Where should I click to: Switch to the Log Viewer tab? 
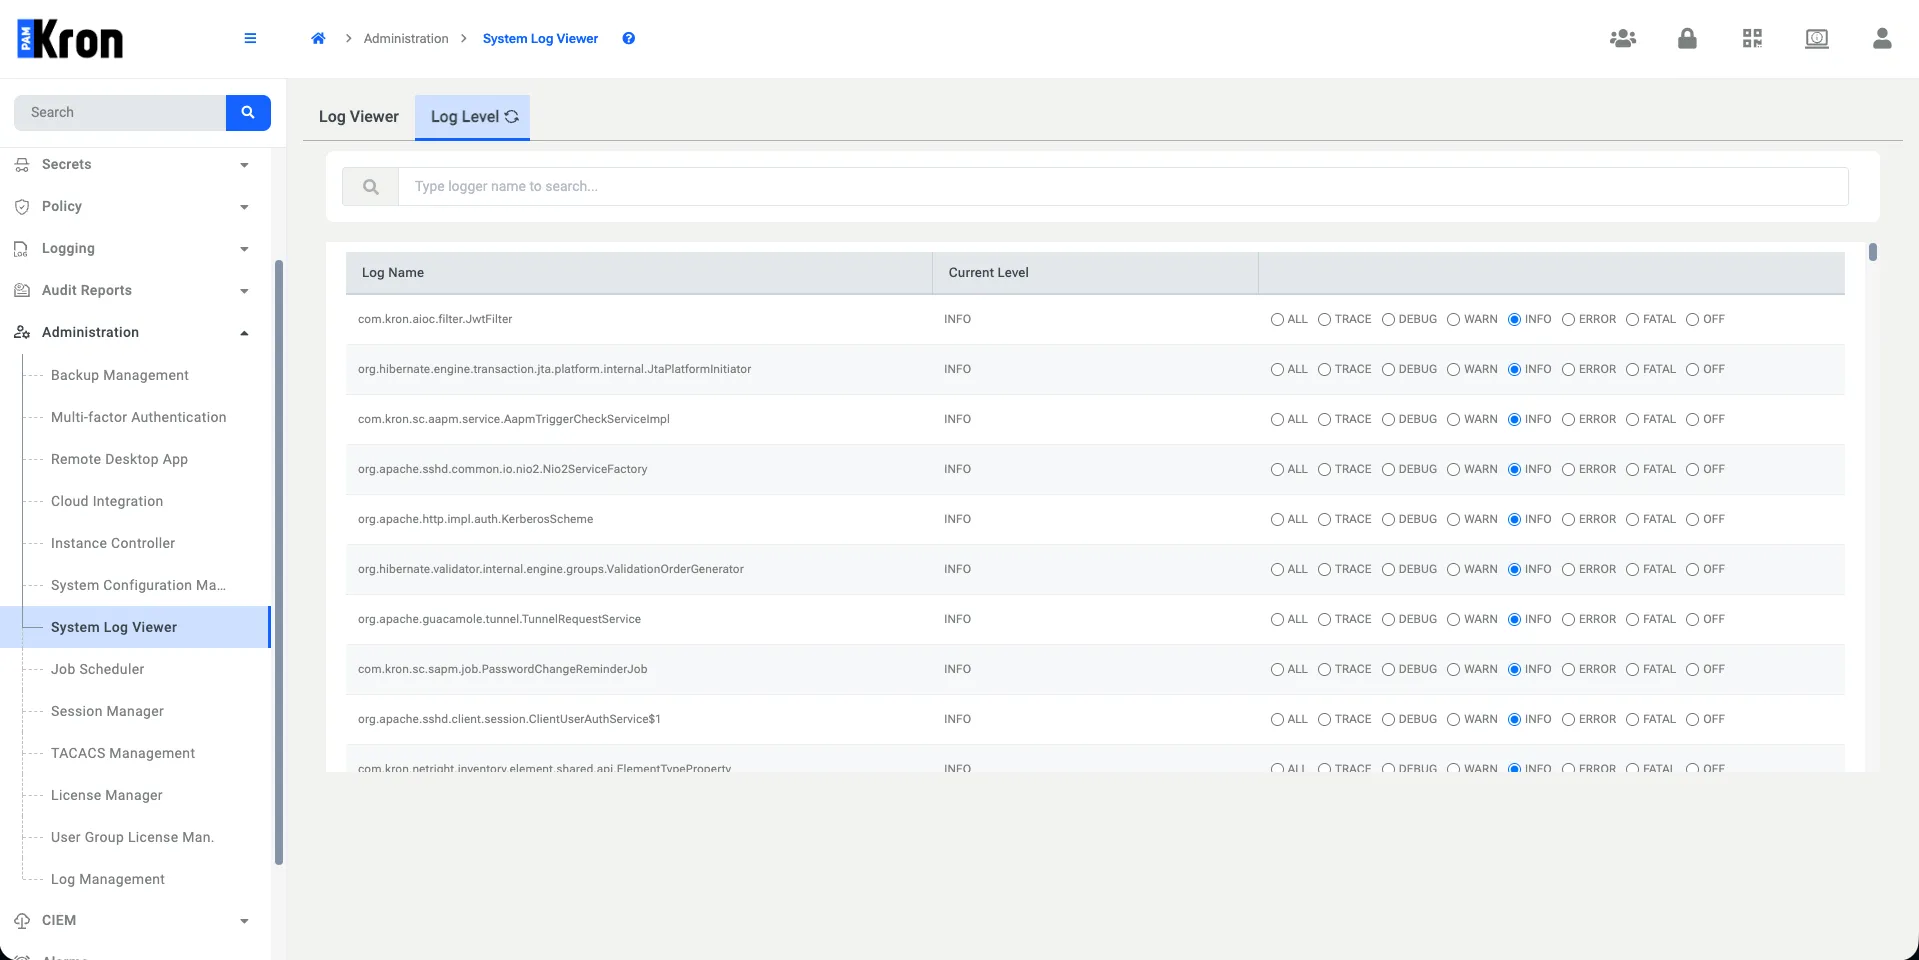point(358,117)
